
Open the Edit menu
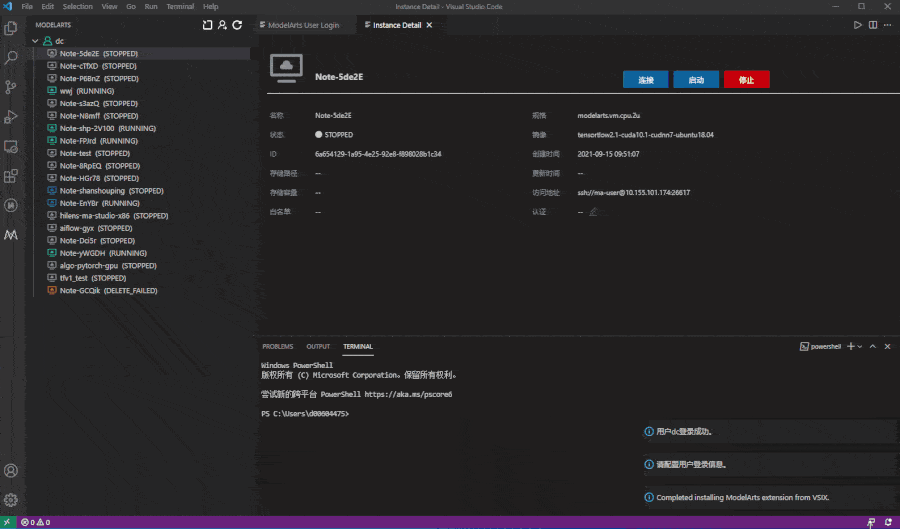click(48, 6)
